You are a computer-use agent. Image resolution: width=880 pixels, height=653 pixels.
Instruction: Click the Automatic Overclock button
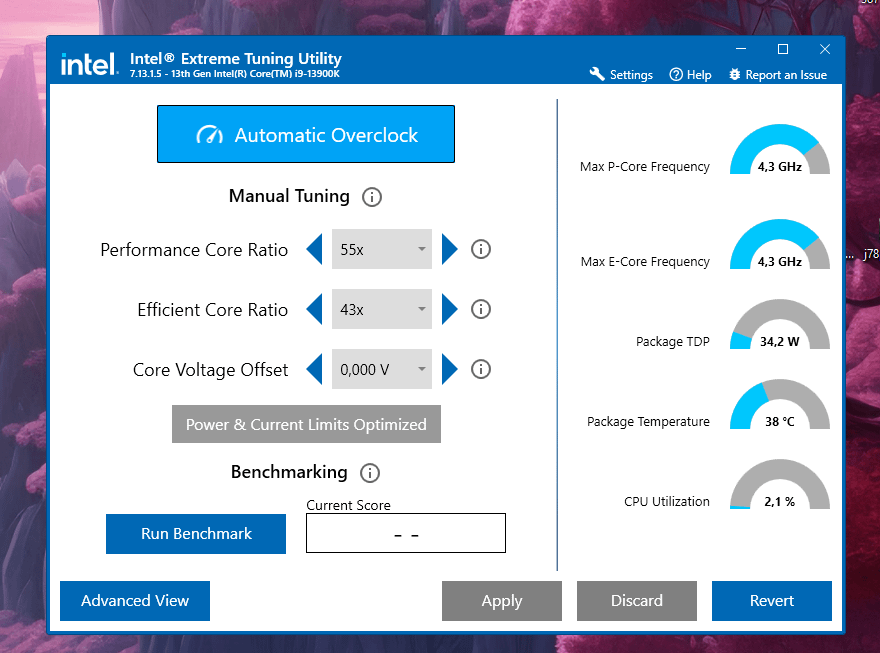[306, 134]
